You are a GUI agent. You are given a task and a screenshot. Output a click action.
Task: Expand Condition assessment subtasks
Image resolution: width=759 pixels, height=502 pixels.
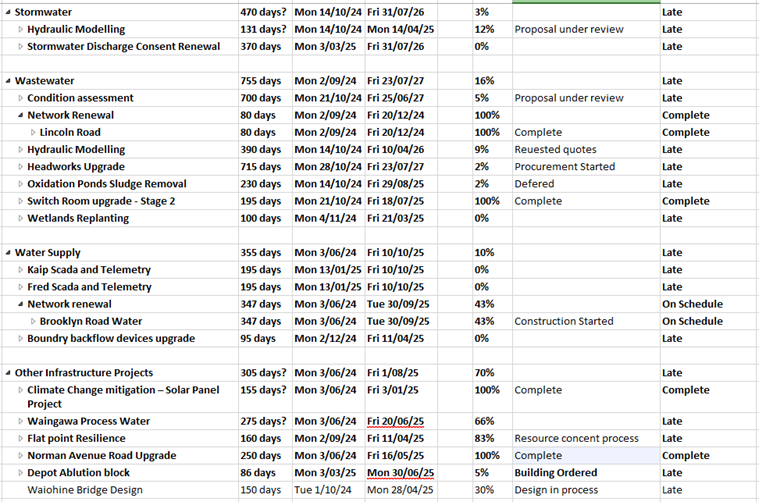click(20, 98)
